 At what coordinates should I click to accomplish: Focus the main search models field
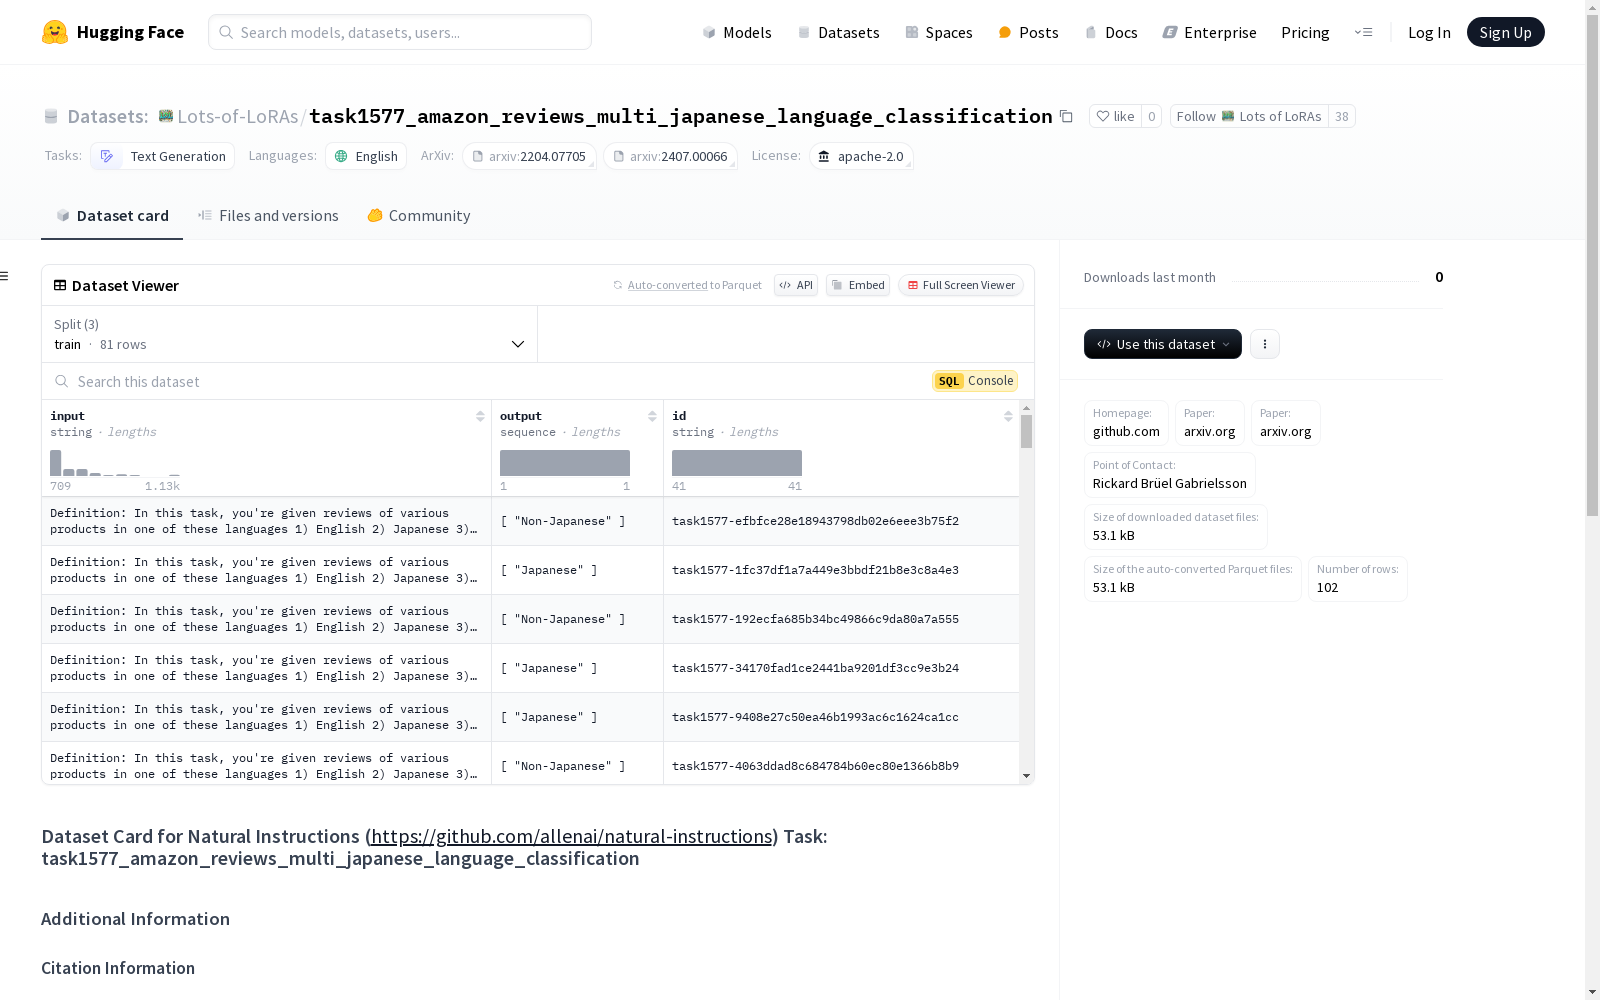pos(400,32)
